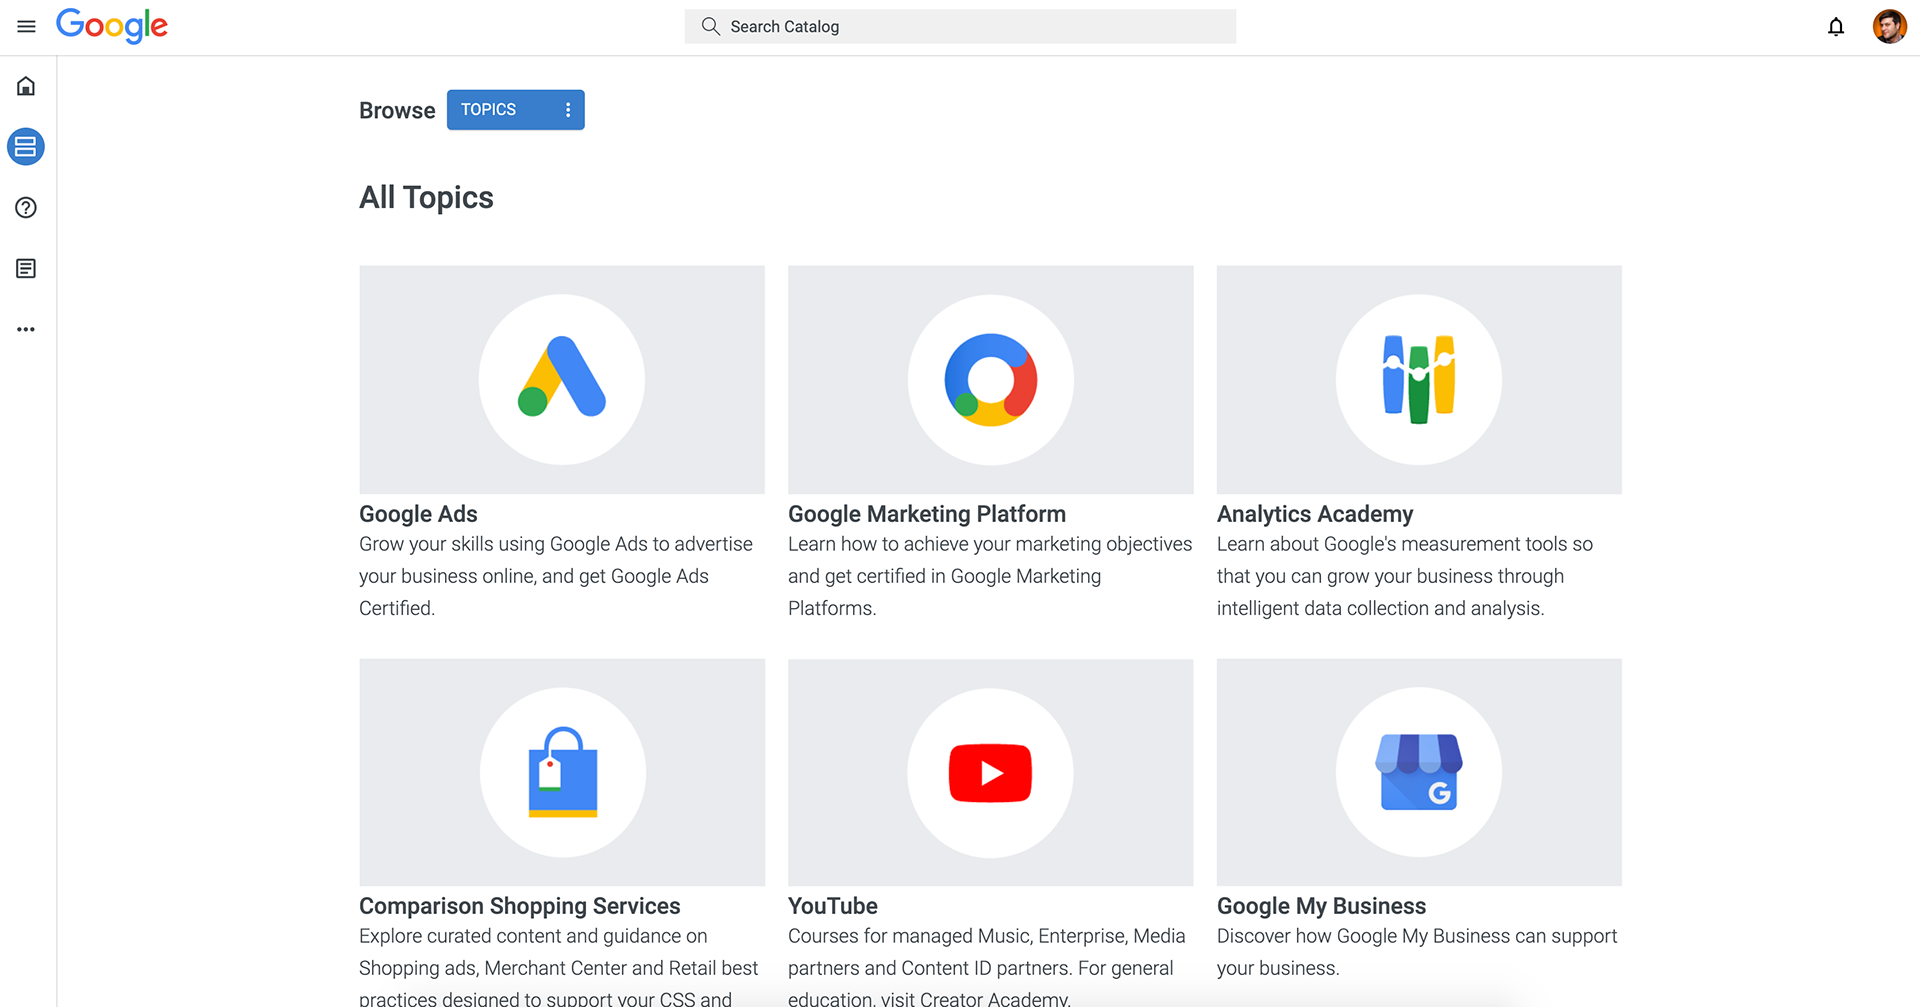Image resolution: width=1920 pixels, height=1007 pixels.
Task: Open the notifications bell
Action: 1836,27
